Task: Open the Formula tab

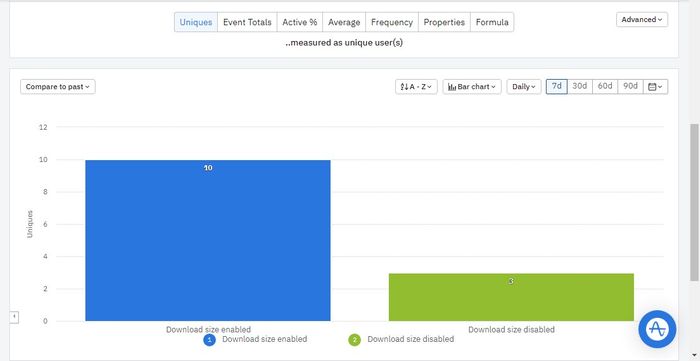Action: click(x=492, y=22)
